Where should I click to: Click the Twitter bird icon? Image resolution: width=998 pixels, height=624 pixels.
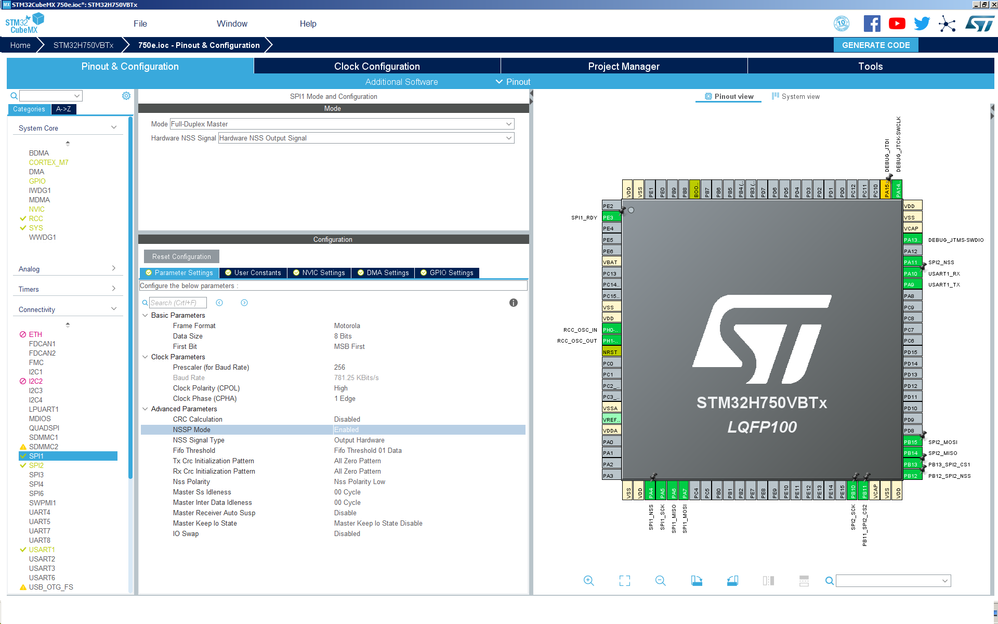click(921, 23)
